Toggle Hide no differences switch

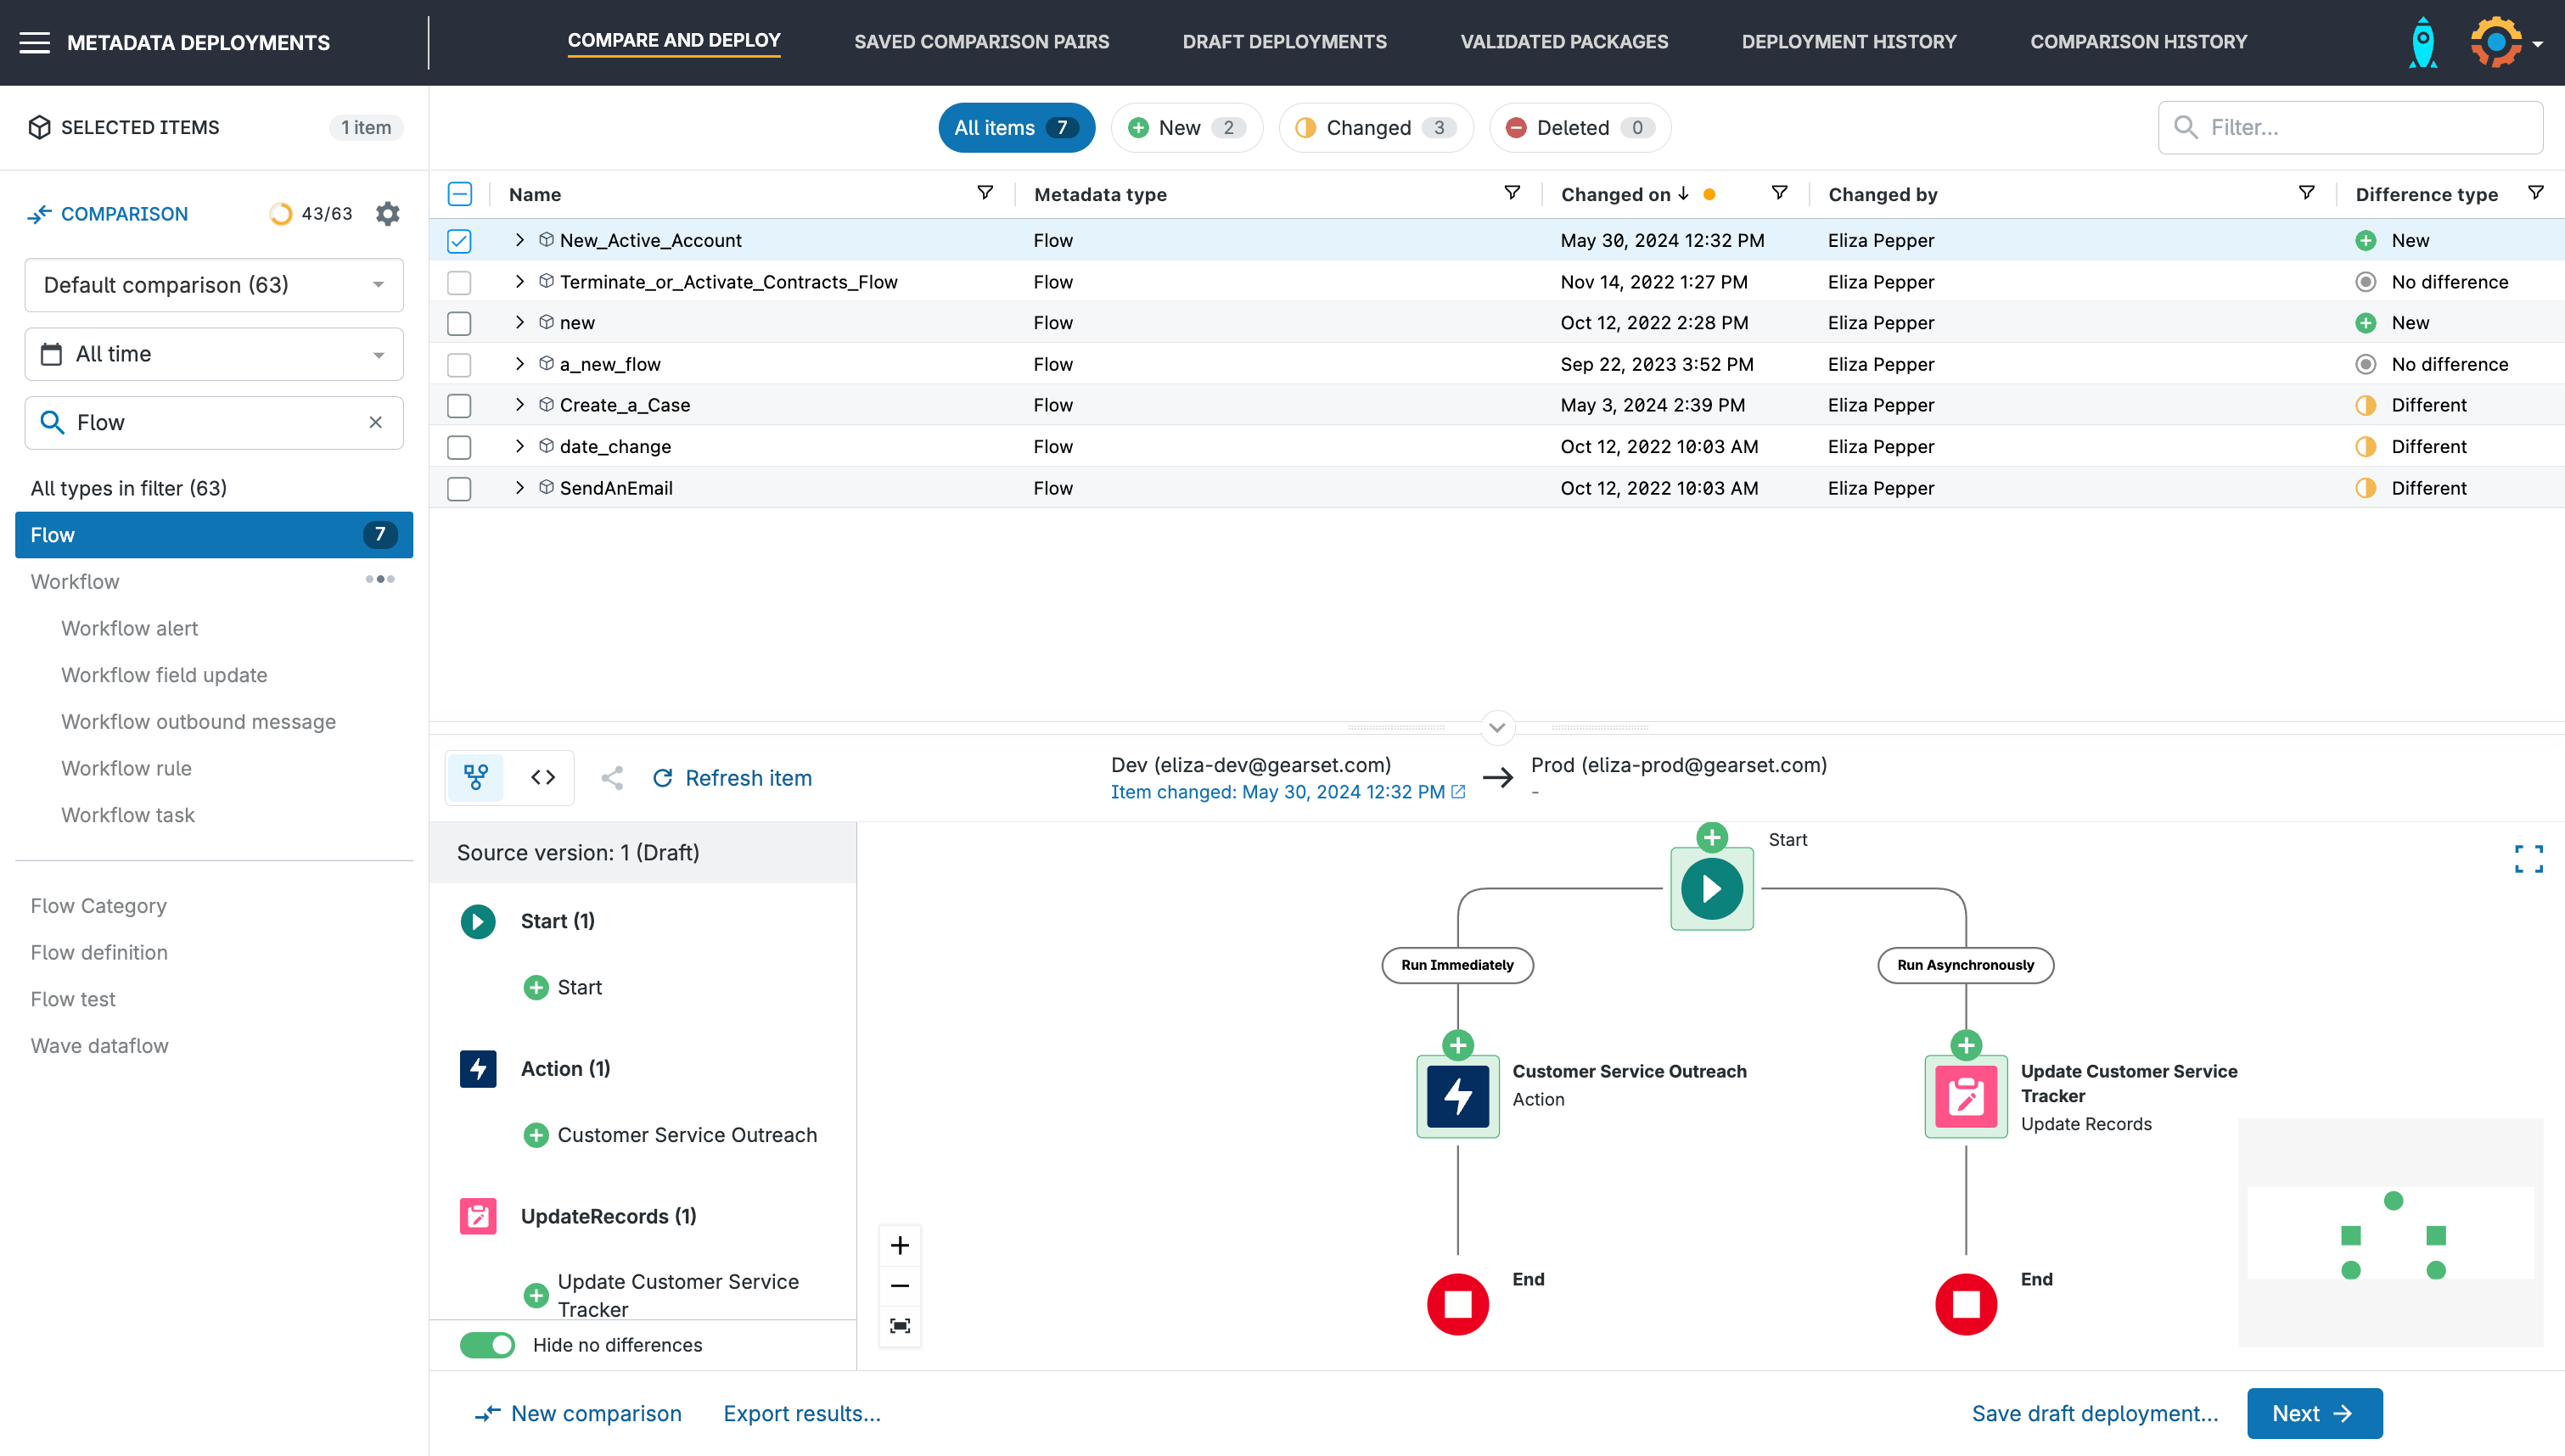pos(487,1345)
